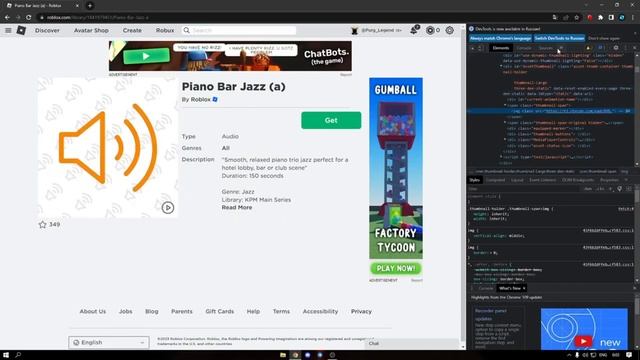Toggle the :hov element state button
This screenshot has width=640, height=360.
[588, 189]
